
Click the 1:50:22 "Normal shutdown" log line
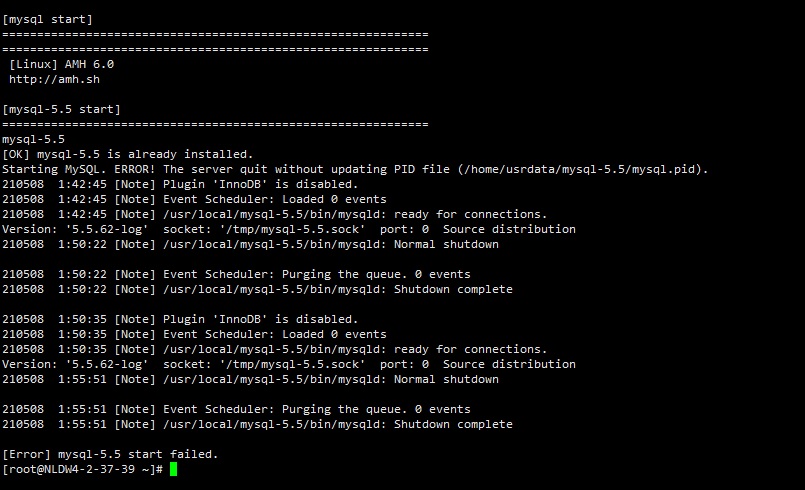(x=250, y=244)
